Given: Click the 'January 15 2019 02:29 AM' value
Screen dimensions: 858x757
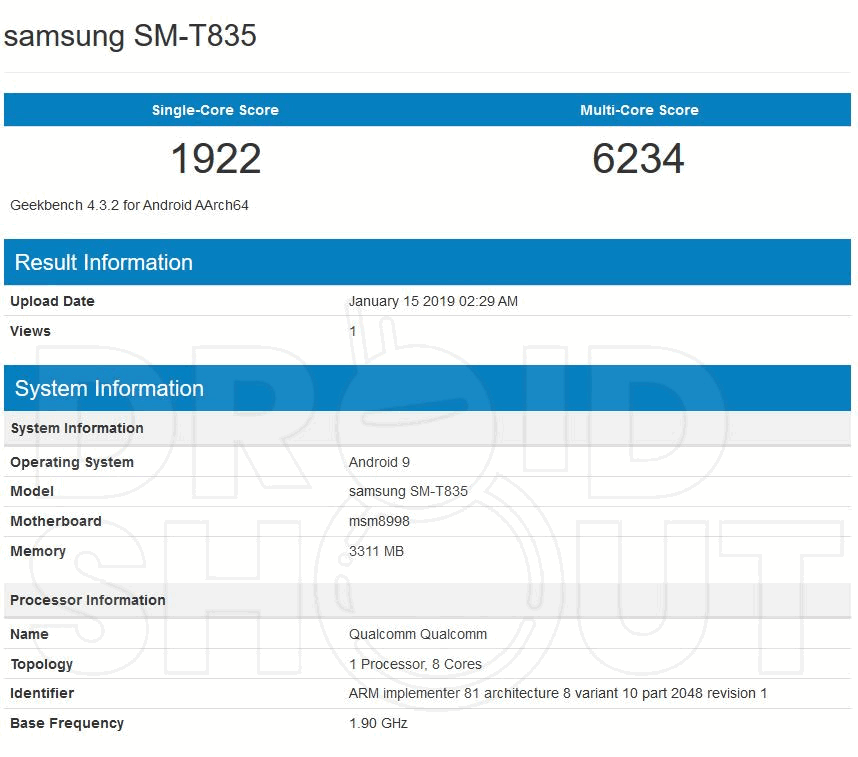Looking at the screenshot, I should 433,301.
